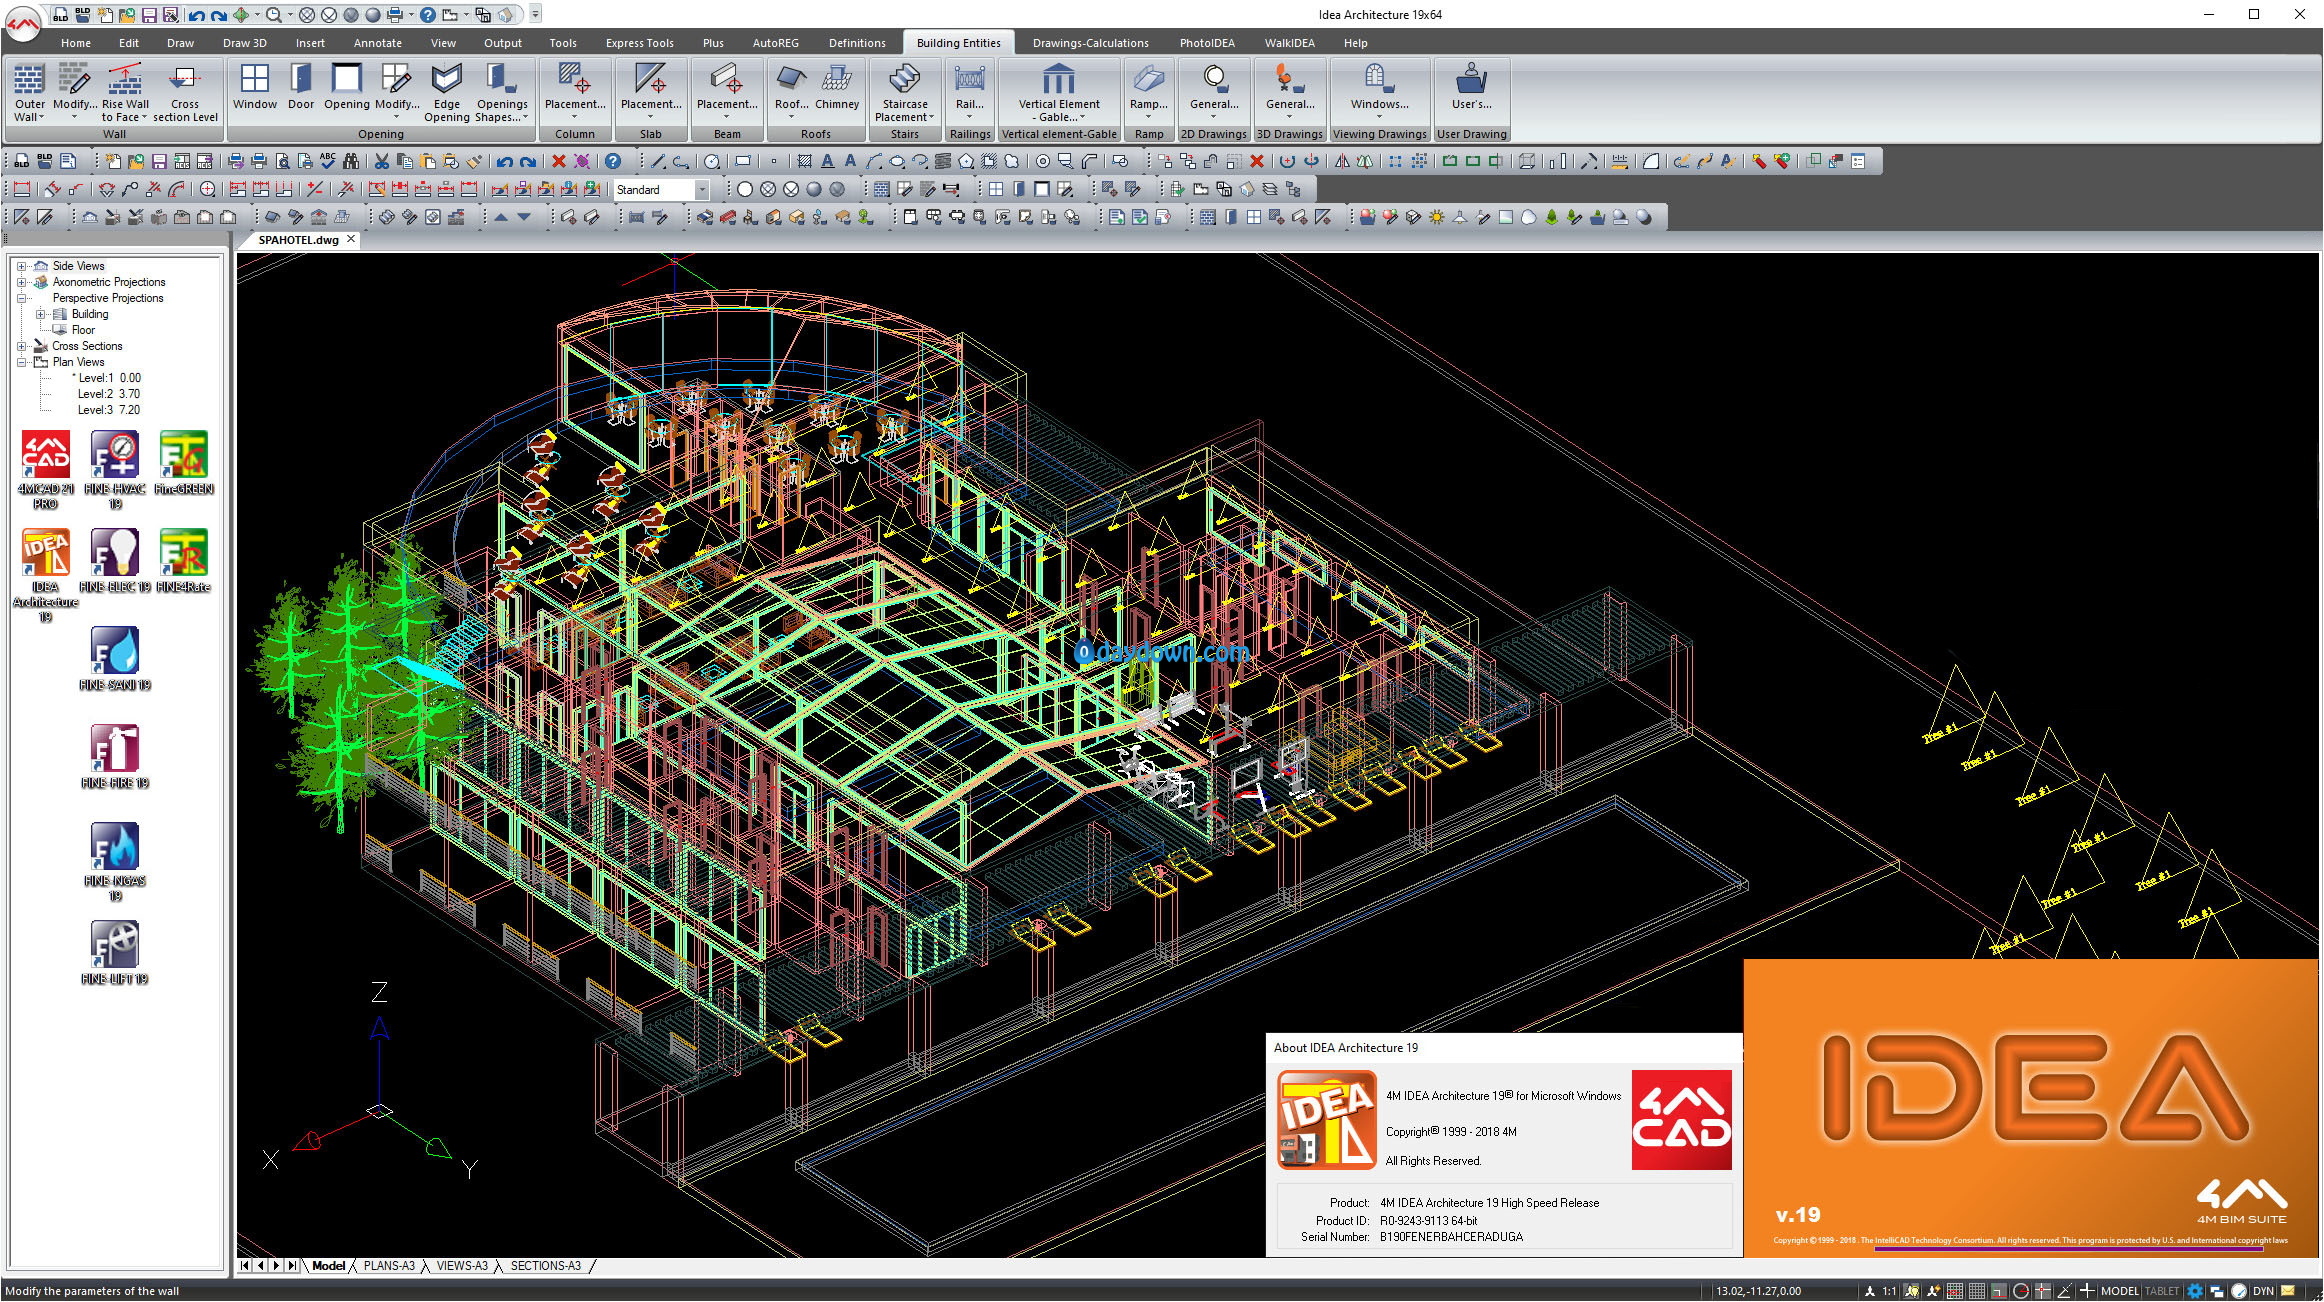Screen dimensions: 2324x1302
Task: Launch the 4MCAD 21 PRO shortcut
Action: pyautogui.click(x=46, y=469)
